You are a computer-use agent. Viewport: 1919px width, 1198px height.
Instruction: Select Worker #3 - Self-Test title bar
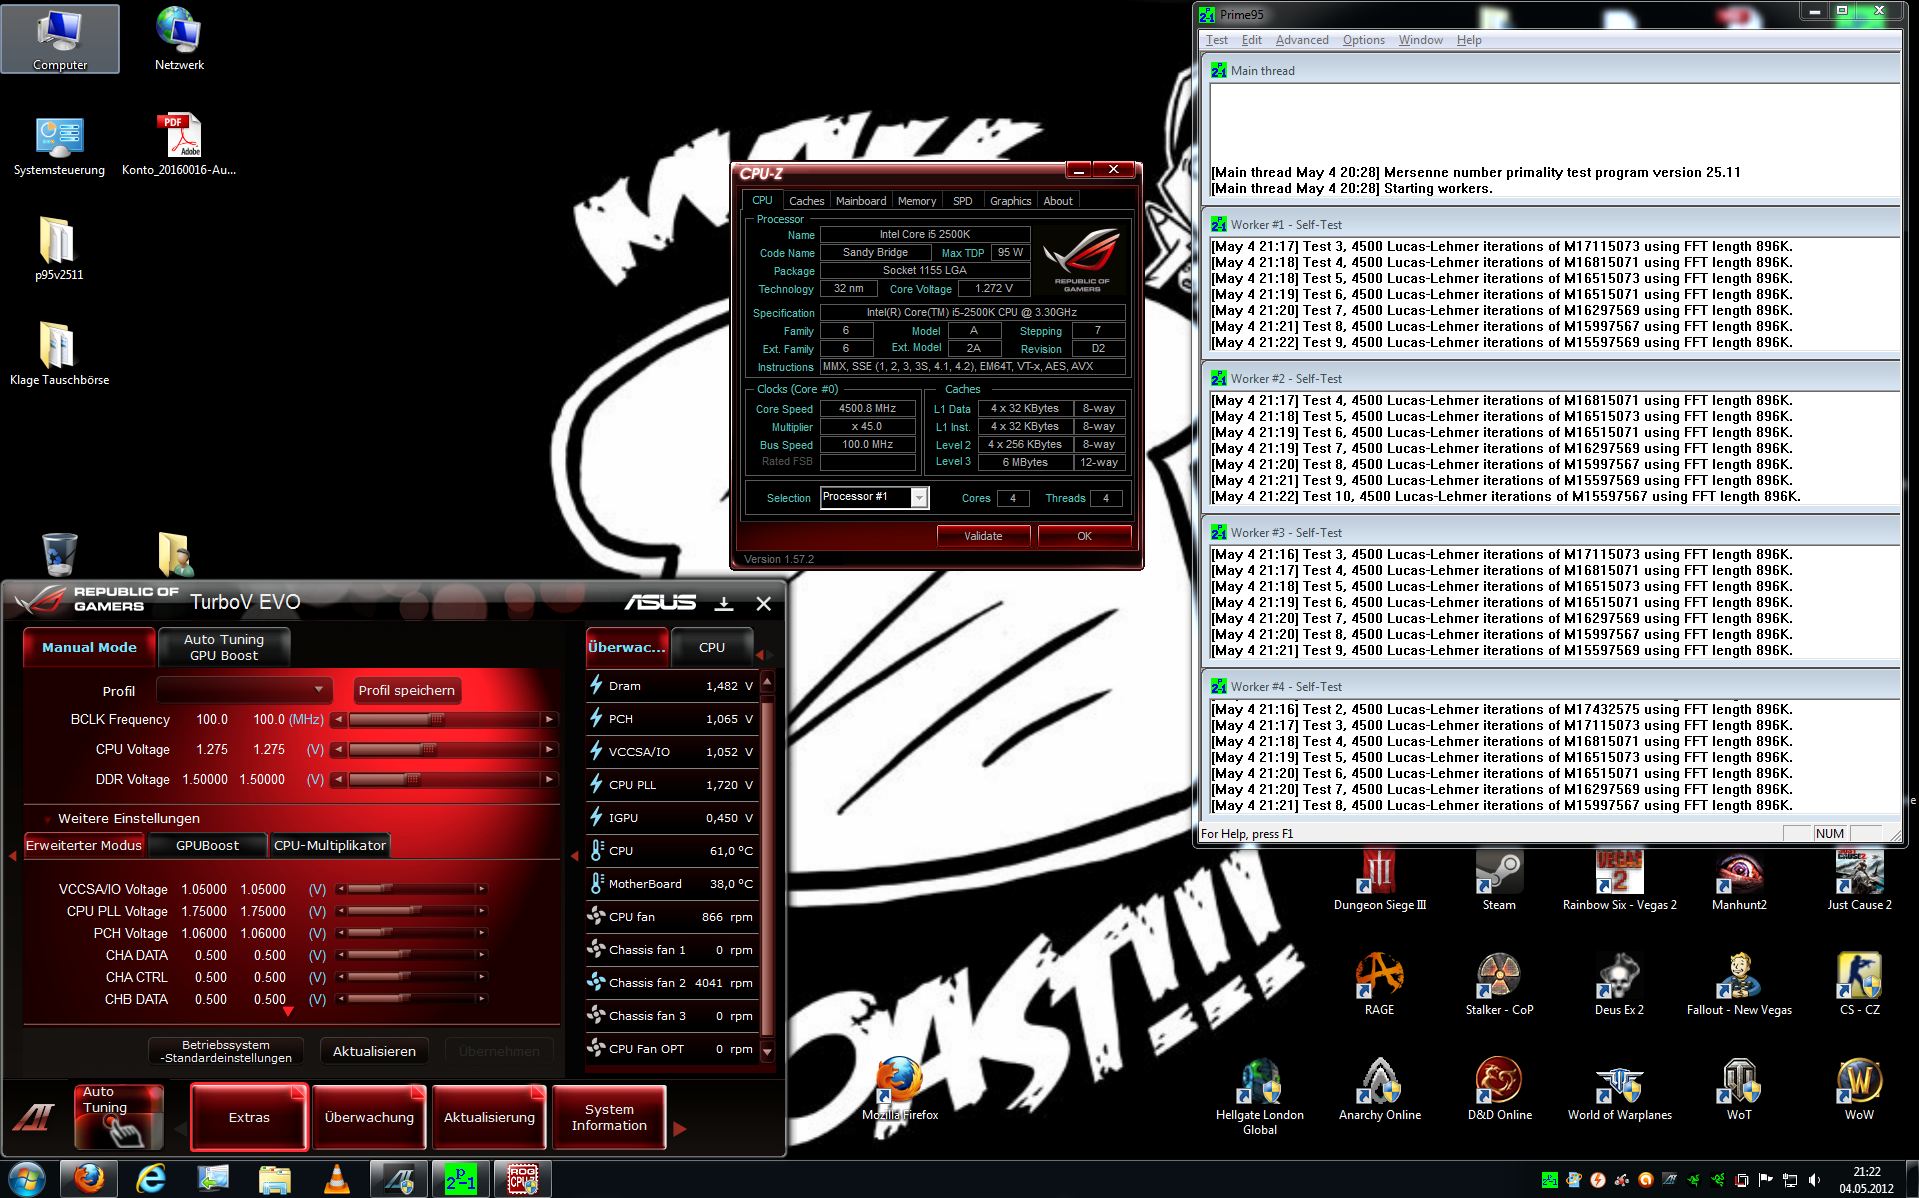[1551, 532]
